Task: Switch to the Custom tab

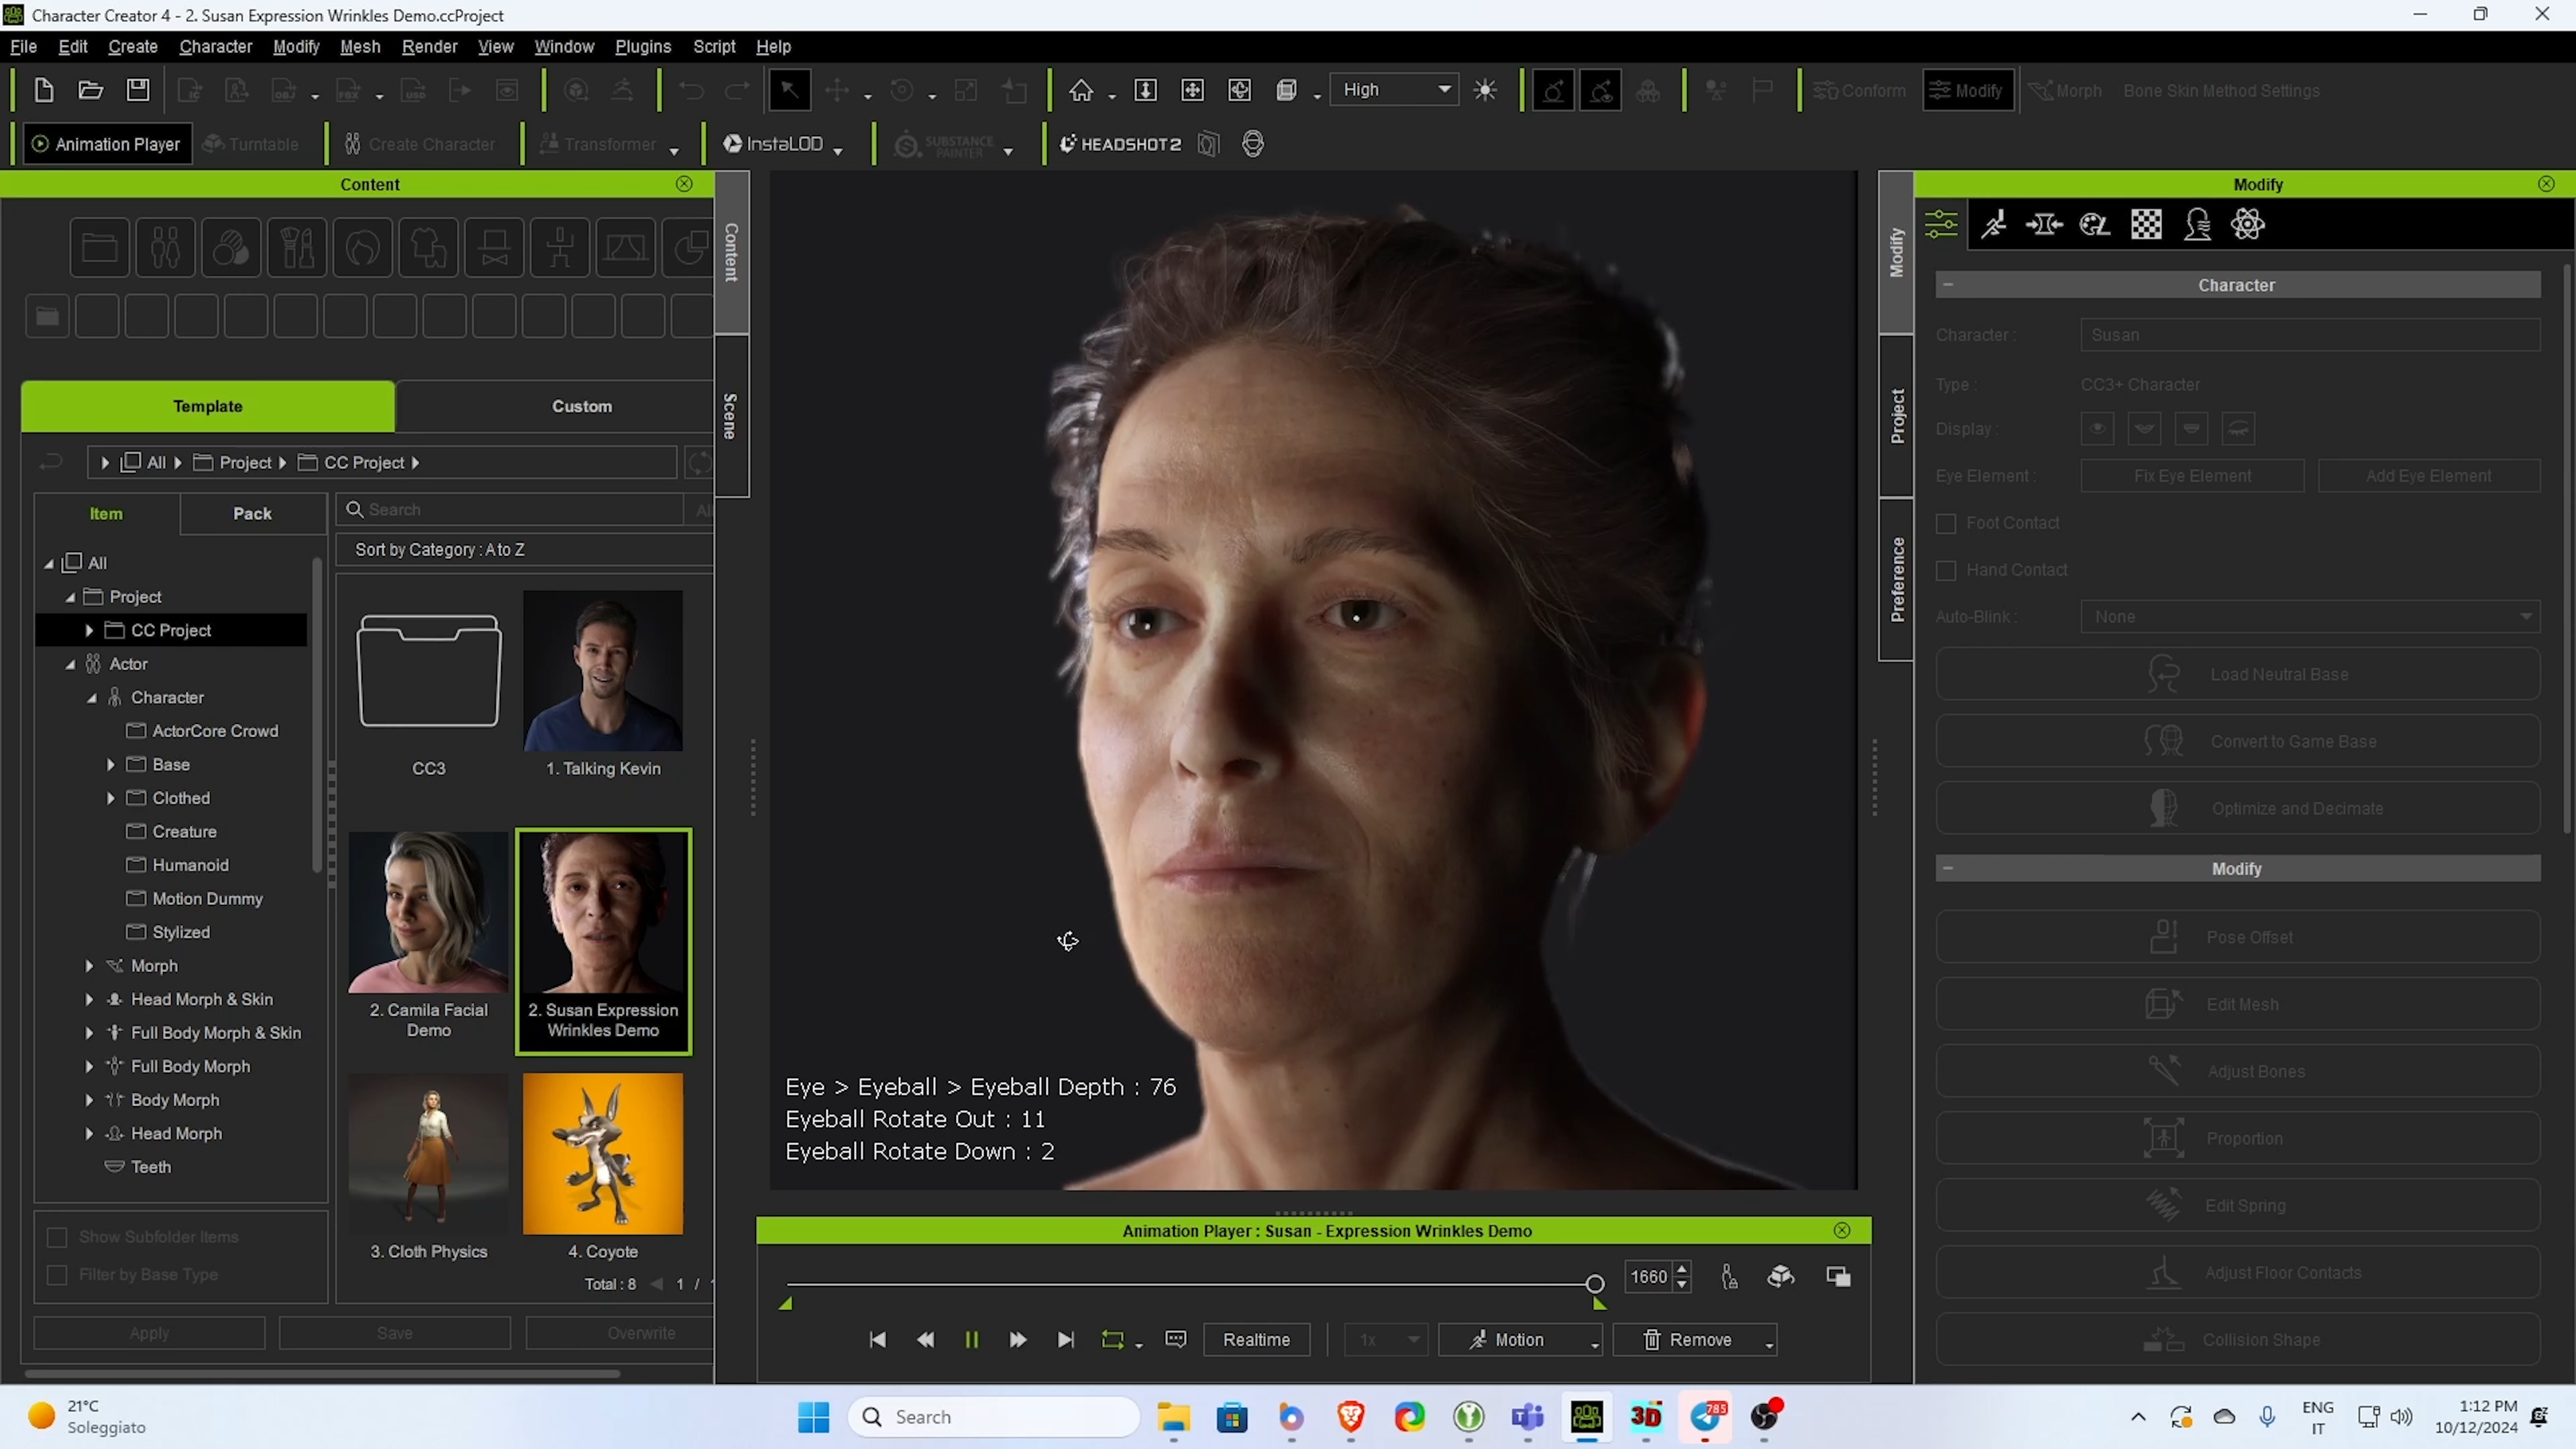Action: coord(582,406)
